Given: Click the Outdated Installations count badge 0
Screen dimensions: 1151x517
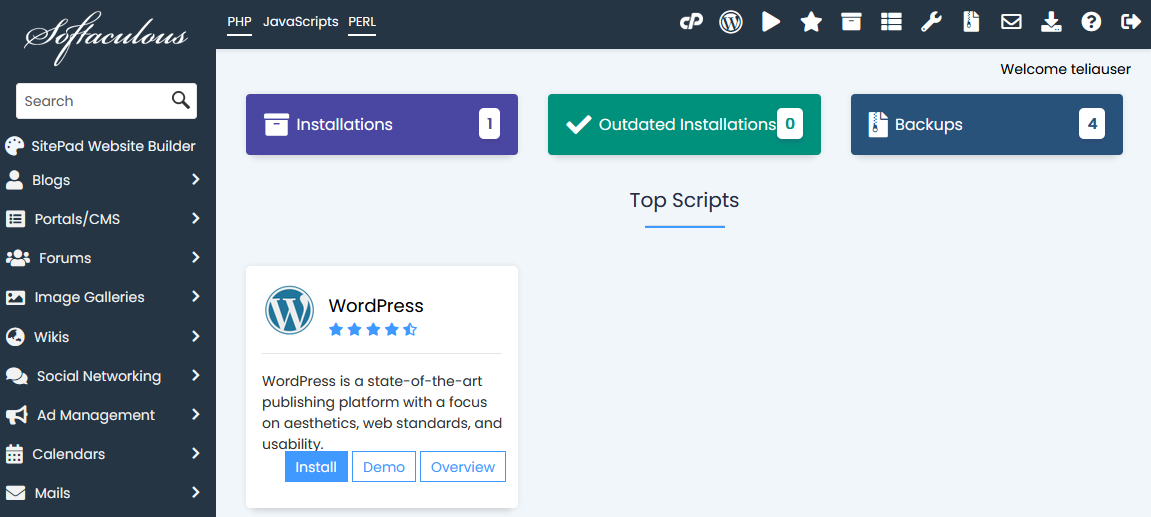Looking at the screenshot, I should pos(790,123).
